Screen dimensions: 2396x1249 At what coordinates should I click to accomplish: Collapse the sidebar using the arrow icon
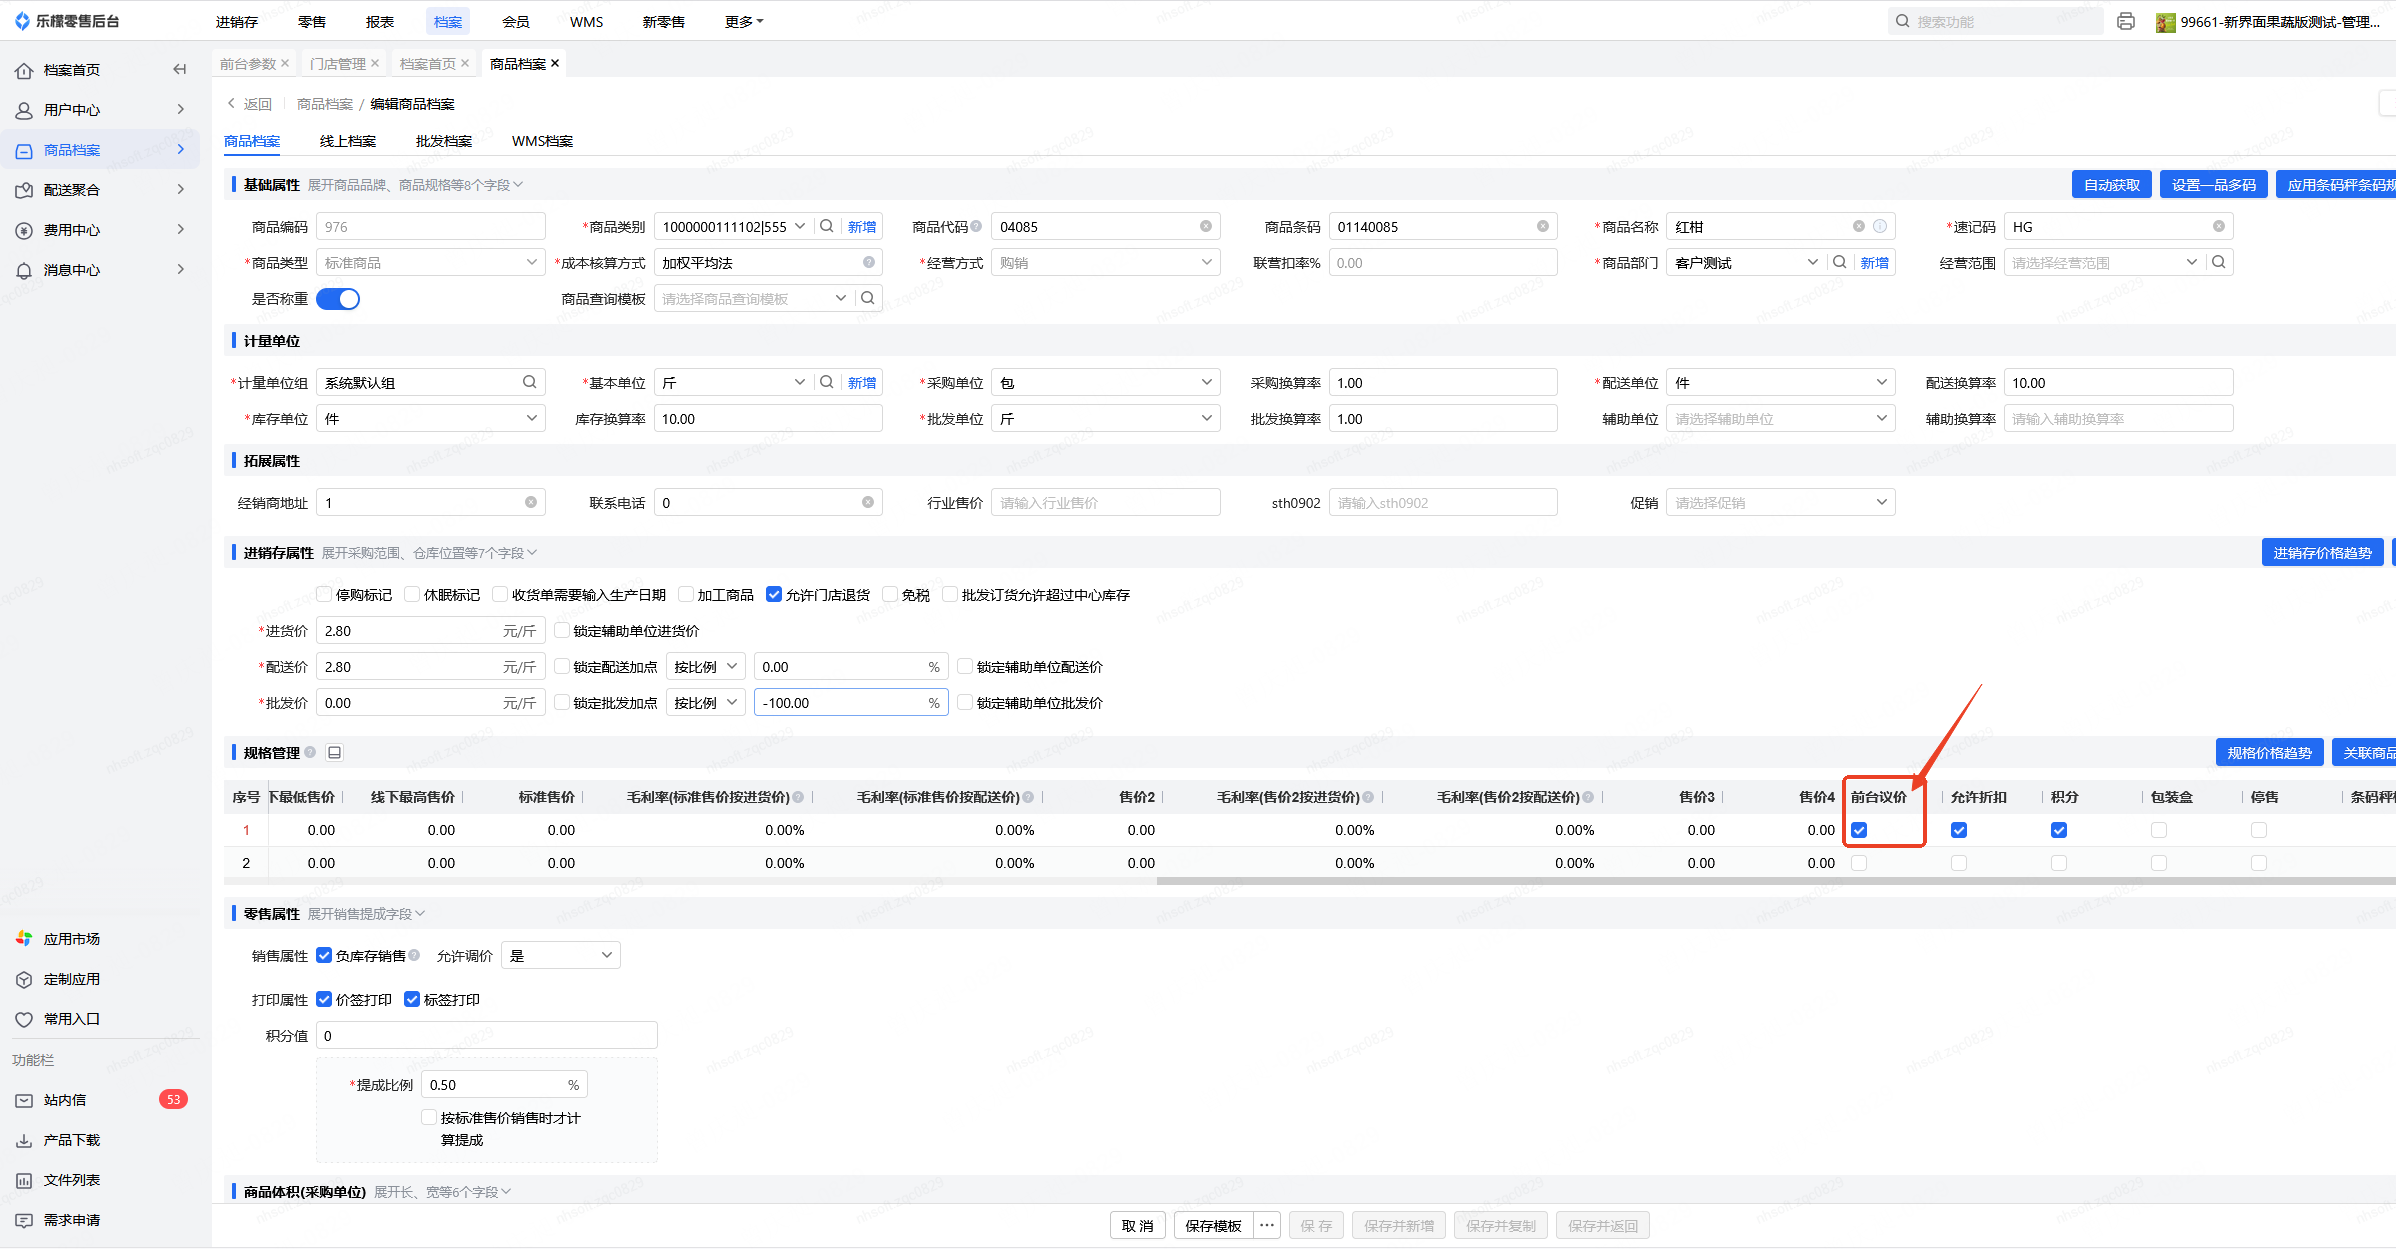pyautogui.click(x=180, y=69)
